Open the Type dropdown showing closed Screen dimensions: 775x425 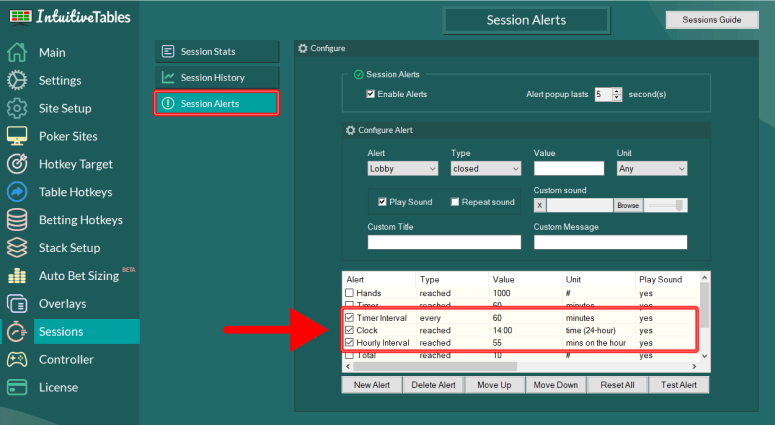tap(486, 169)
